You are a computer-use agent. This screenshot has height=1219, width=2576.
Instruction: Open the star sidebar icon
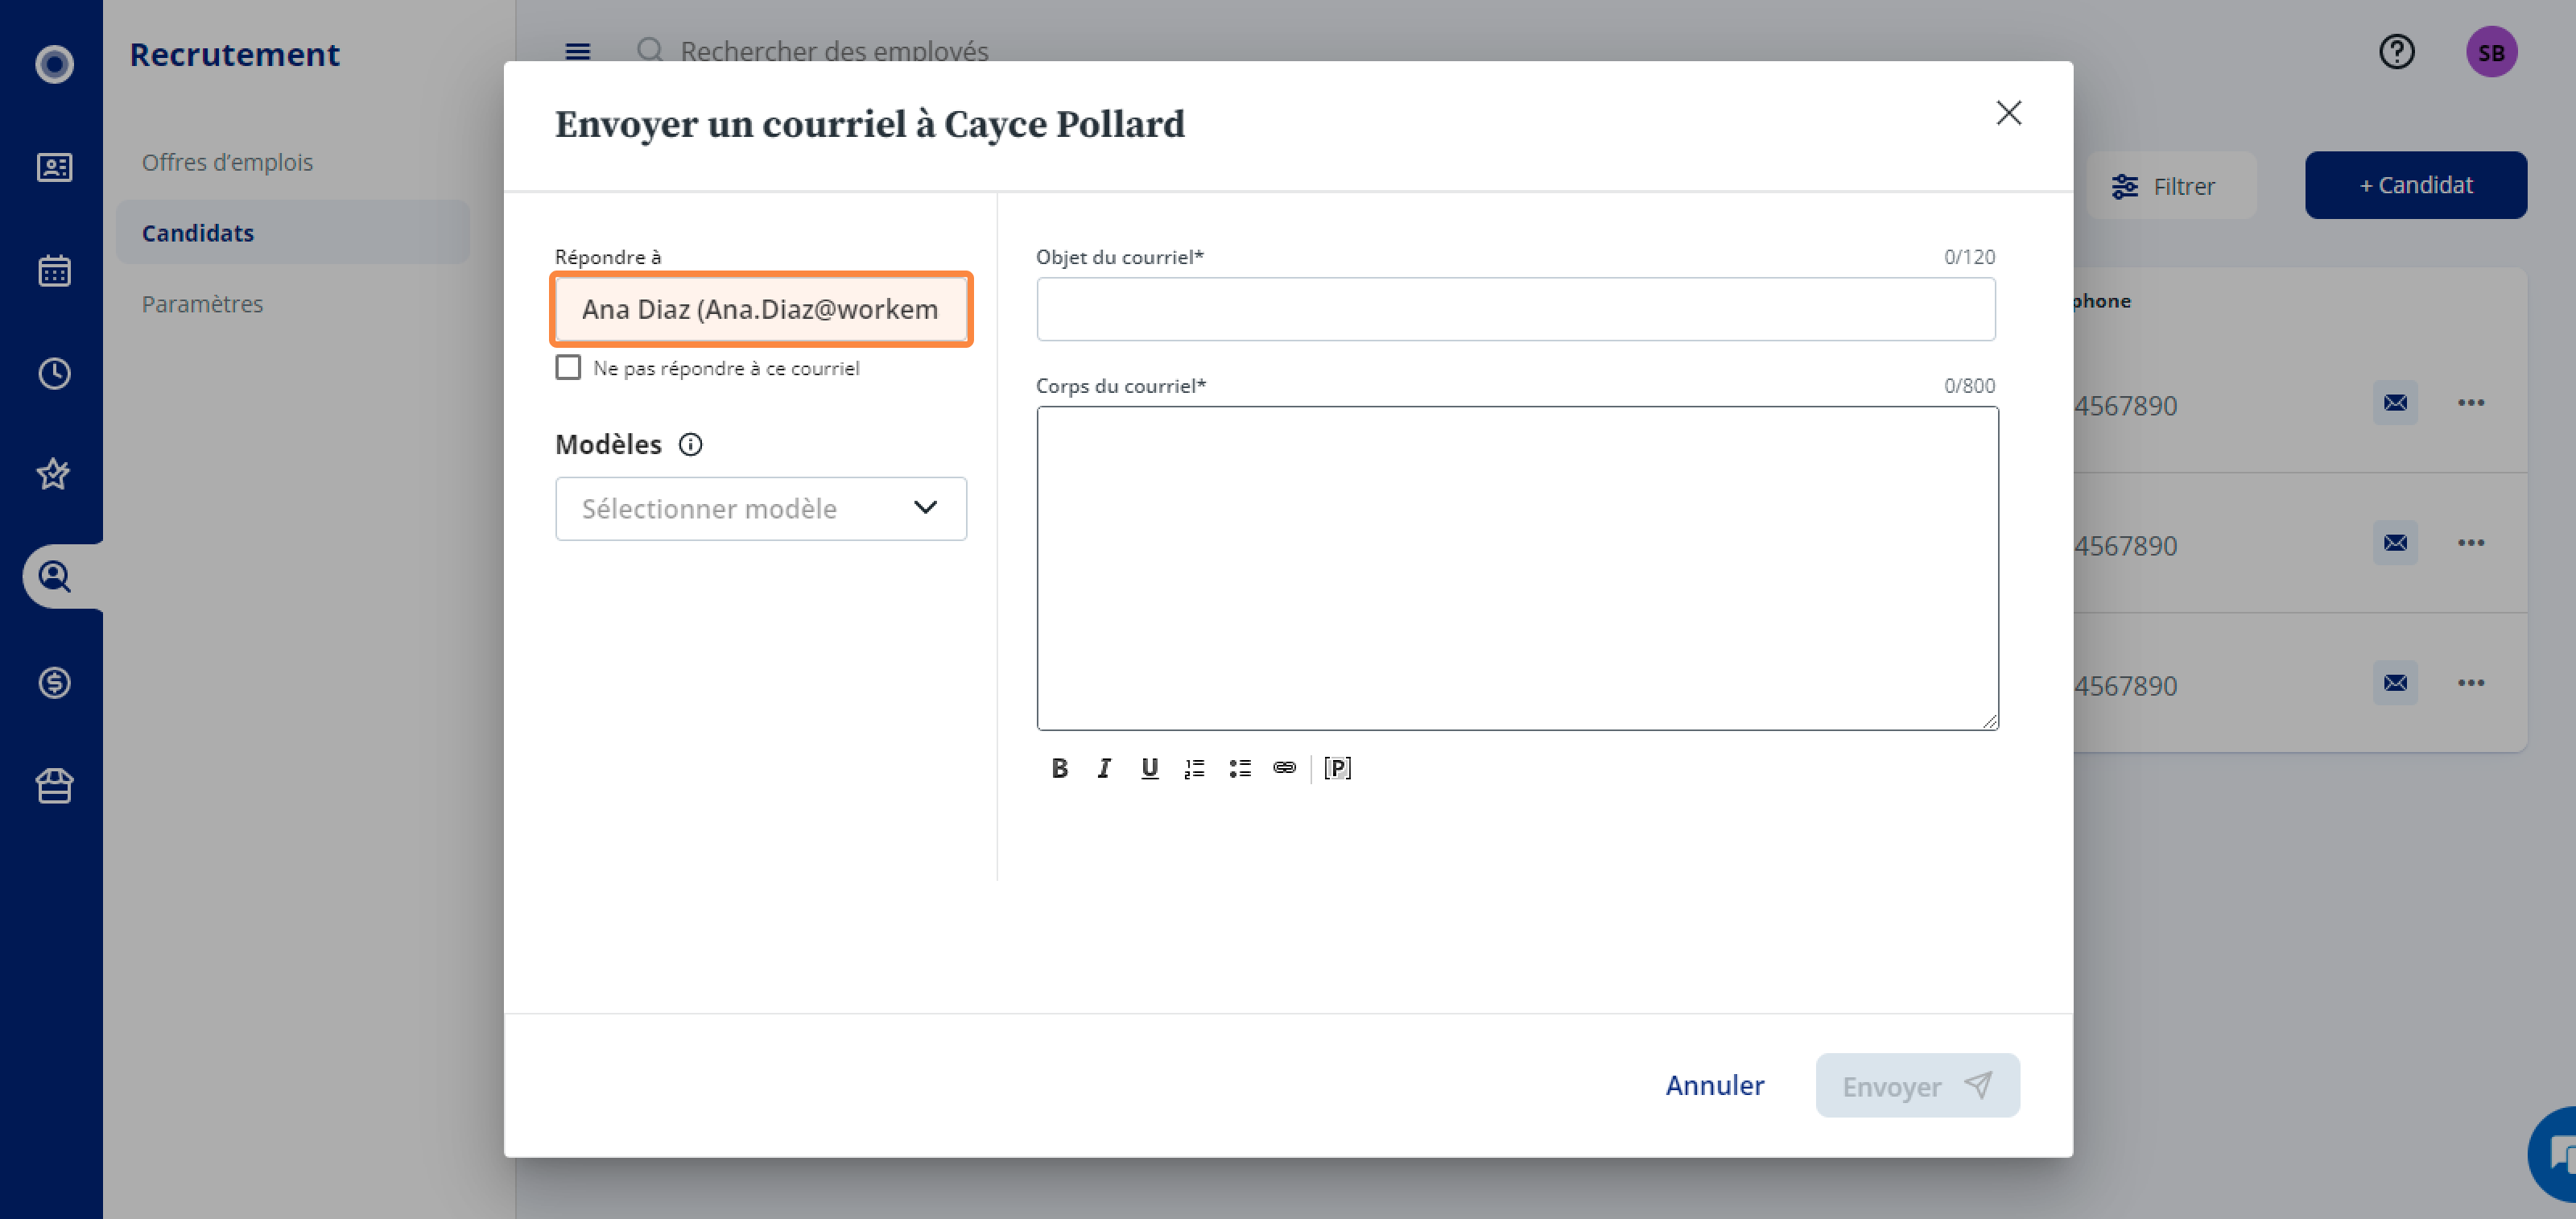pyautogui.click(x=54, y=474)
